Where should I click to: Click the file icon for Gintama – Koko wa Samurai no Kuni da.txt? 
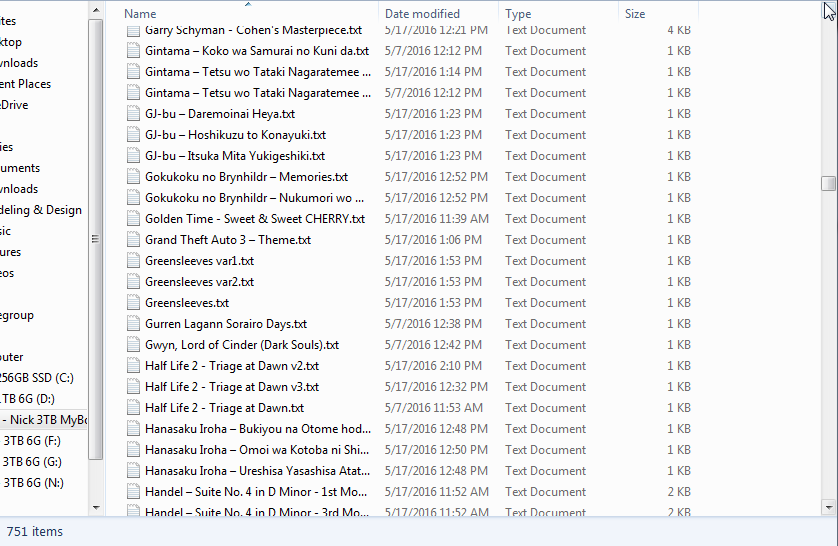pyautogui.click(x=133, y=51)
